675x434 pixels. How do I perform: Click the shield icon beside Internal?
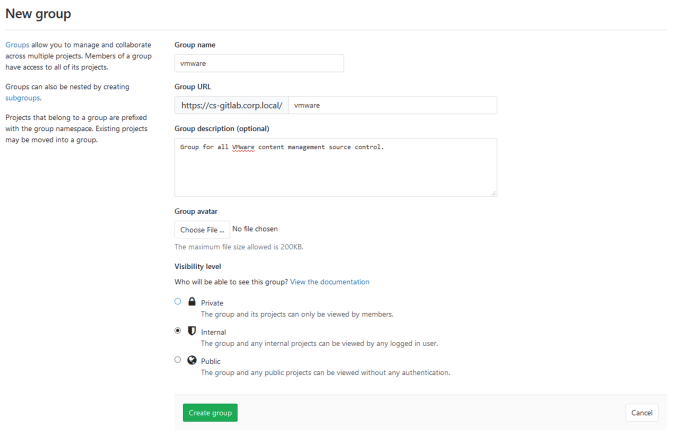(x=192, y=331)
